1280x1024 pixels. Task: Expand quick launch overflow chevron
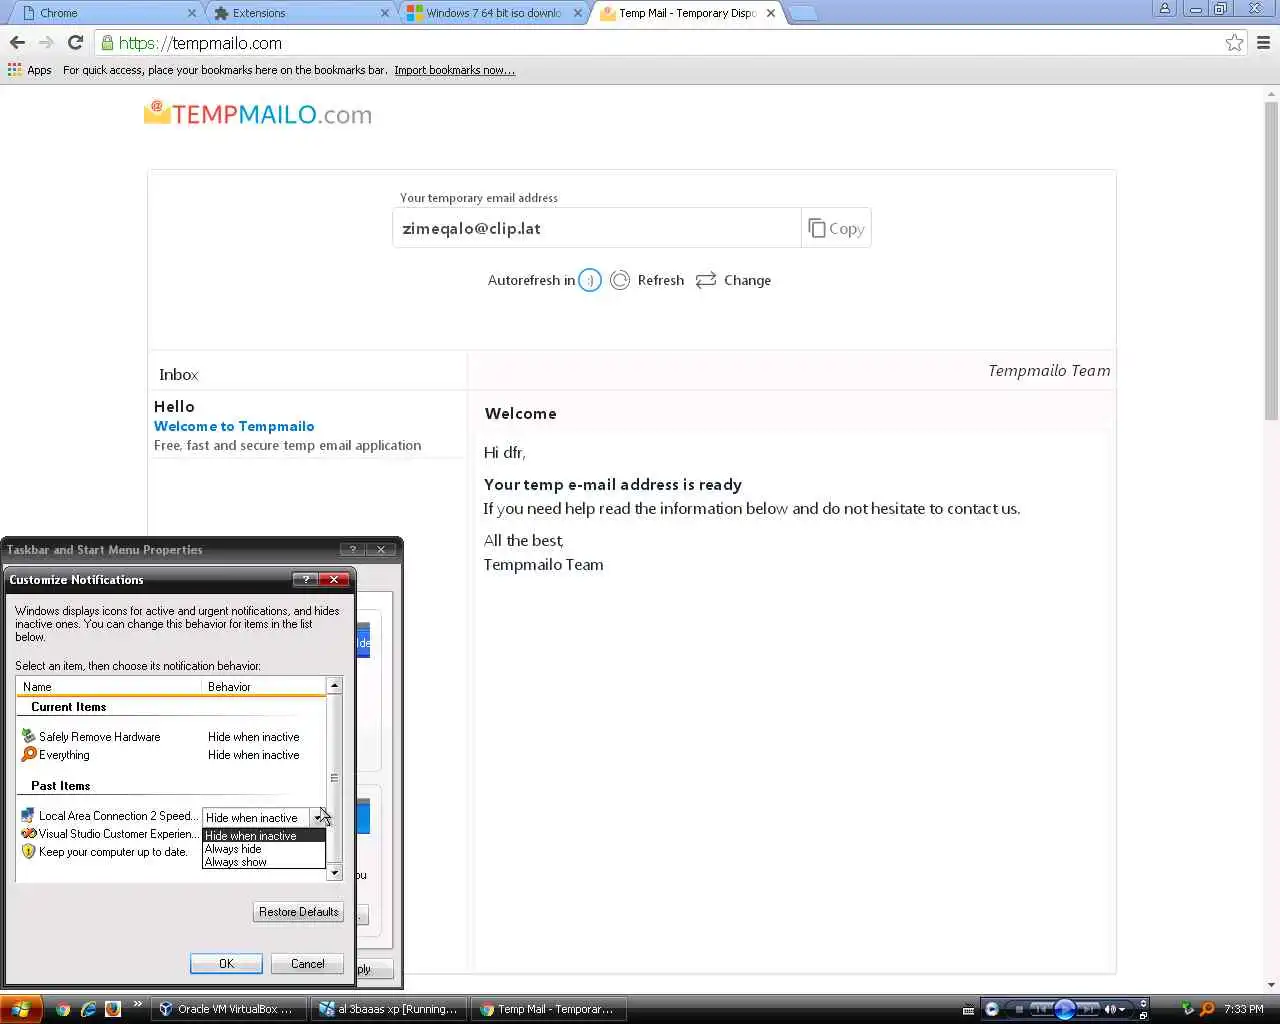(x=138, y=1004)
